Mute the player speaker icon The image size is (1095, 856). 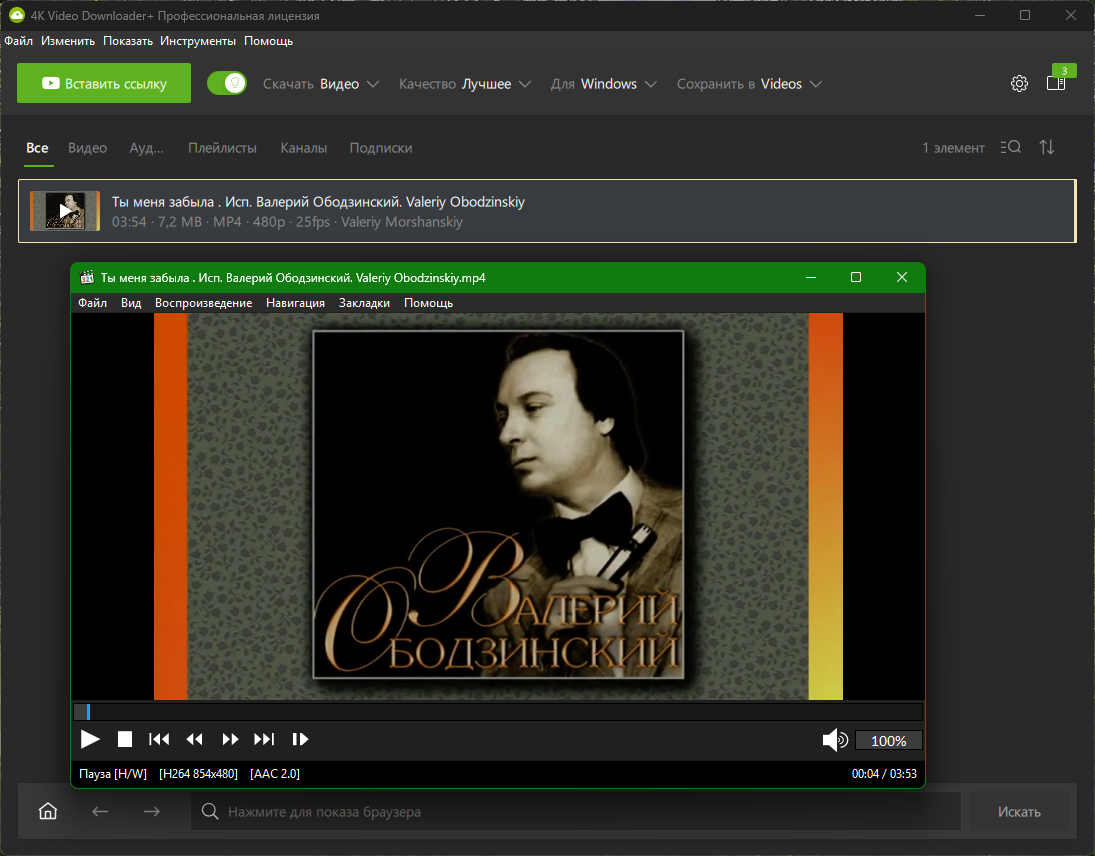[835, 740]
